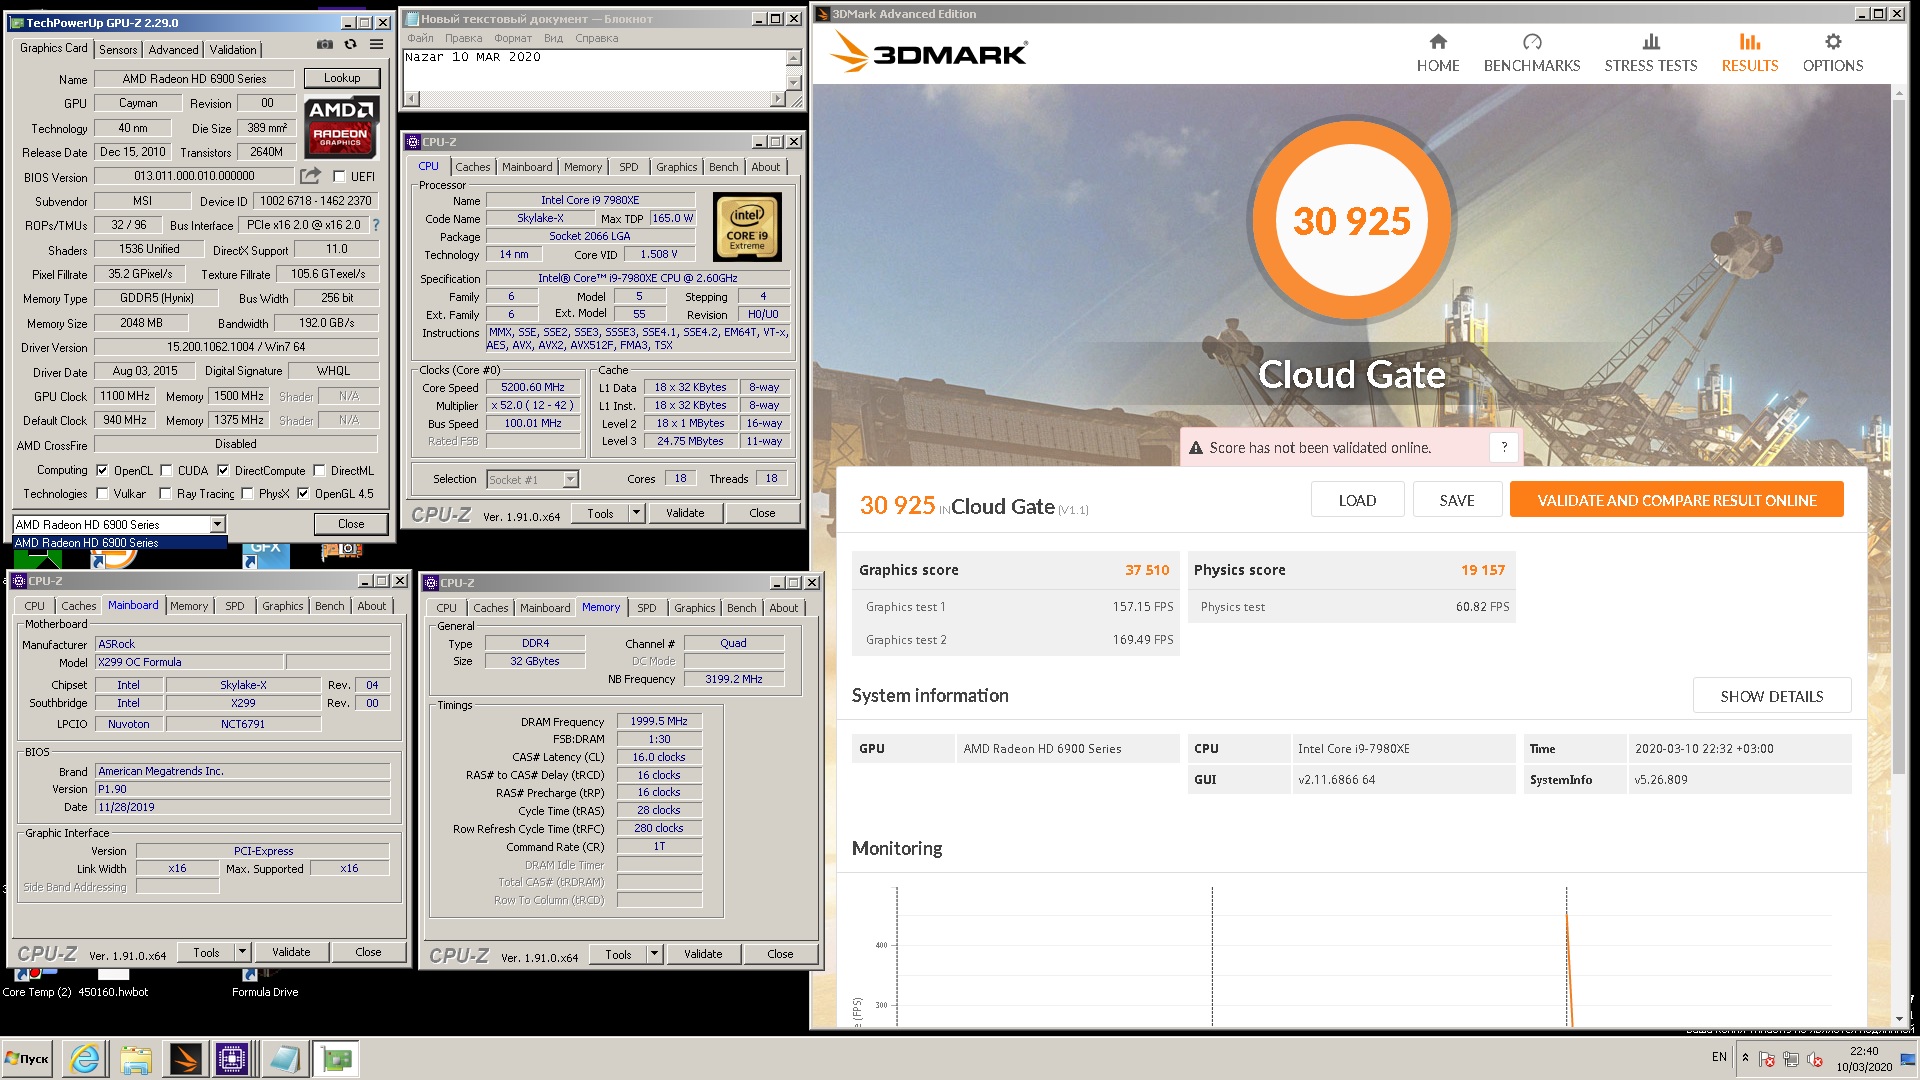
Task: Switch to the Notepad taskbar icon
Action: [x=284, y=1059]
